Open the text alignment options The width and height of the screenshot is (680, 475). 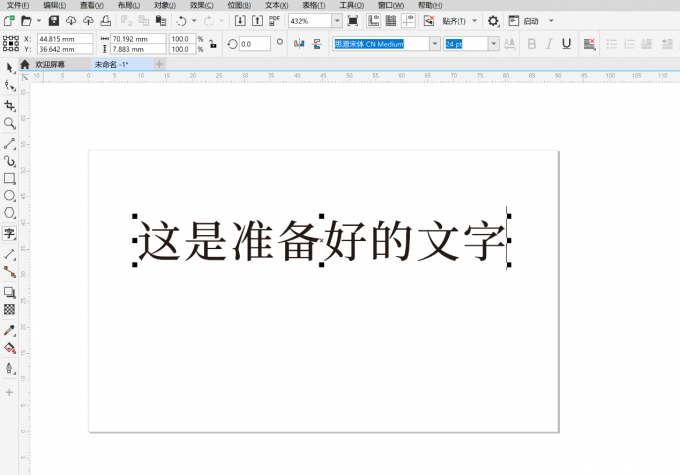tap(590, 44)
